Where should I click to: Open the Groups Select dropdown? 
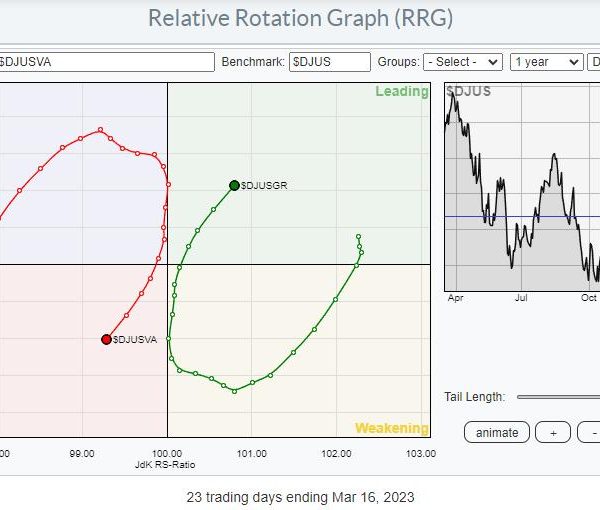pos(463,62)
